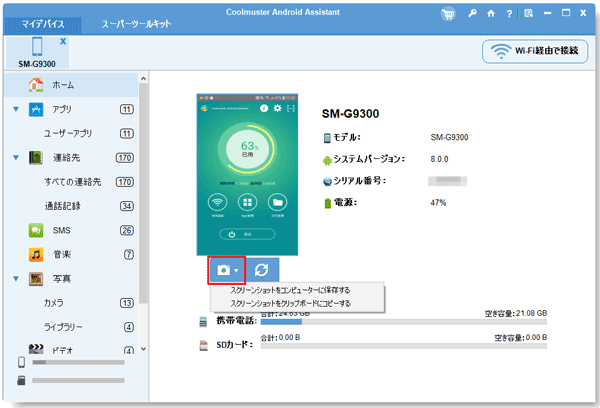Click the sidebar SD card storage icon
Screen dimensions: 600x408
(21, 380)
